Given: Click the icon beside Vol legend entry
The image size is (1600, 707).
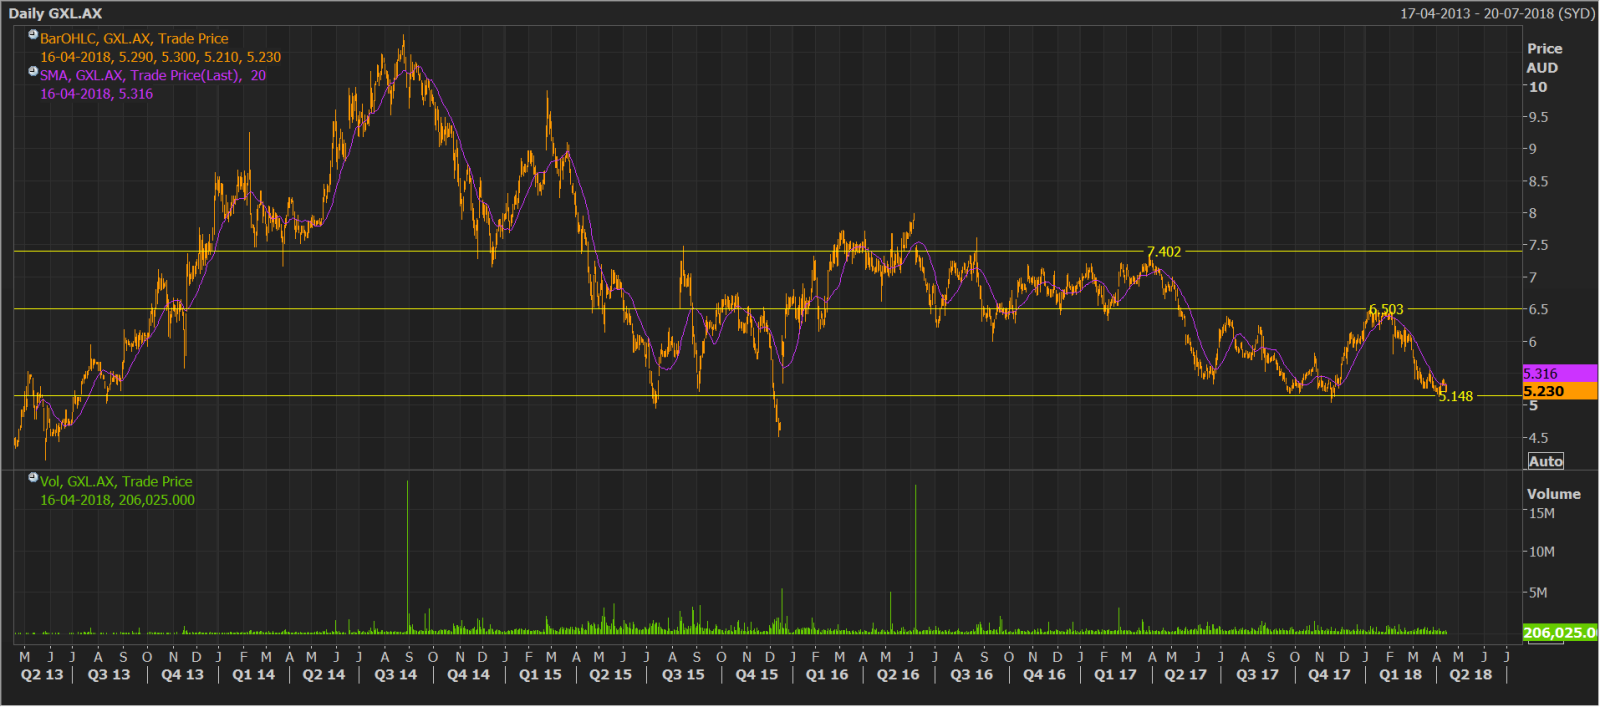Looking at the screenshot, I should 33,478.
